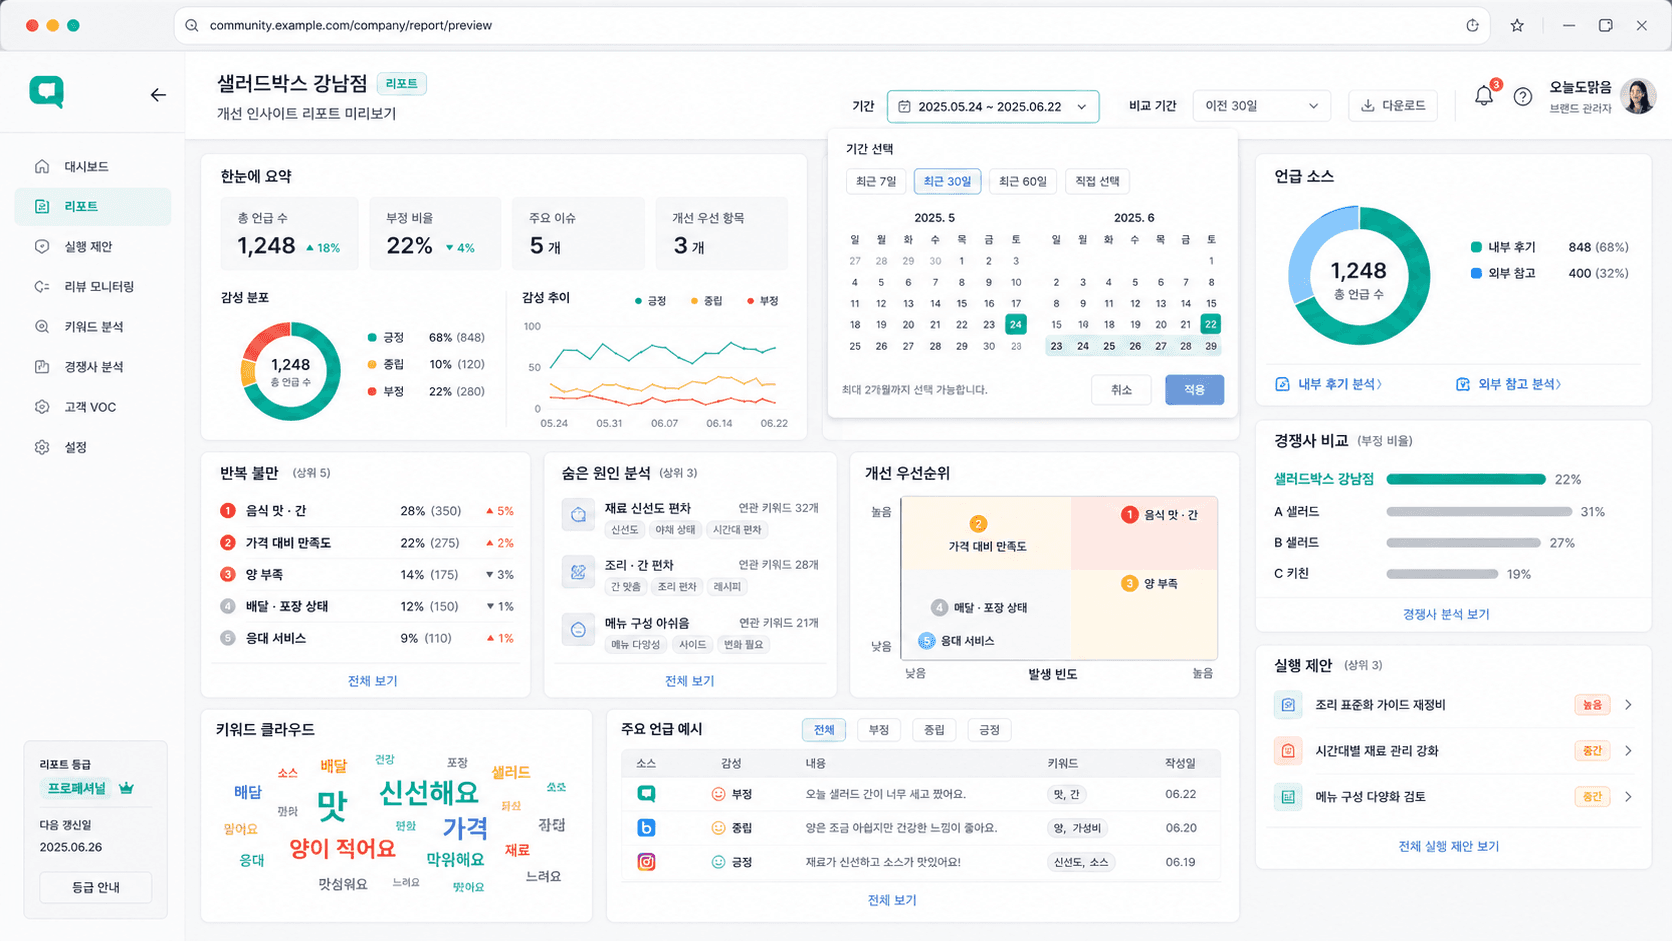
Task: Click 조리 · 간 편차 icon
Action: [578, 572]
